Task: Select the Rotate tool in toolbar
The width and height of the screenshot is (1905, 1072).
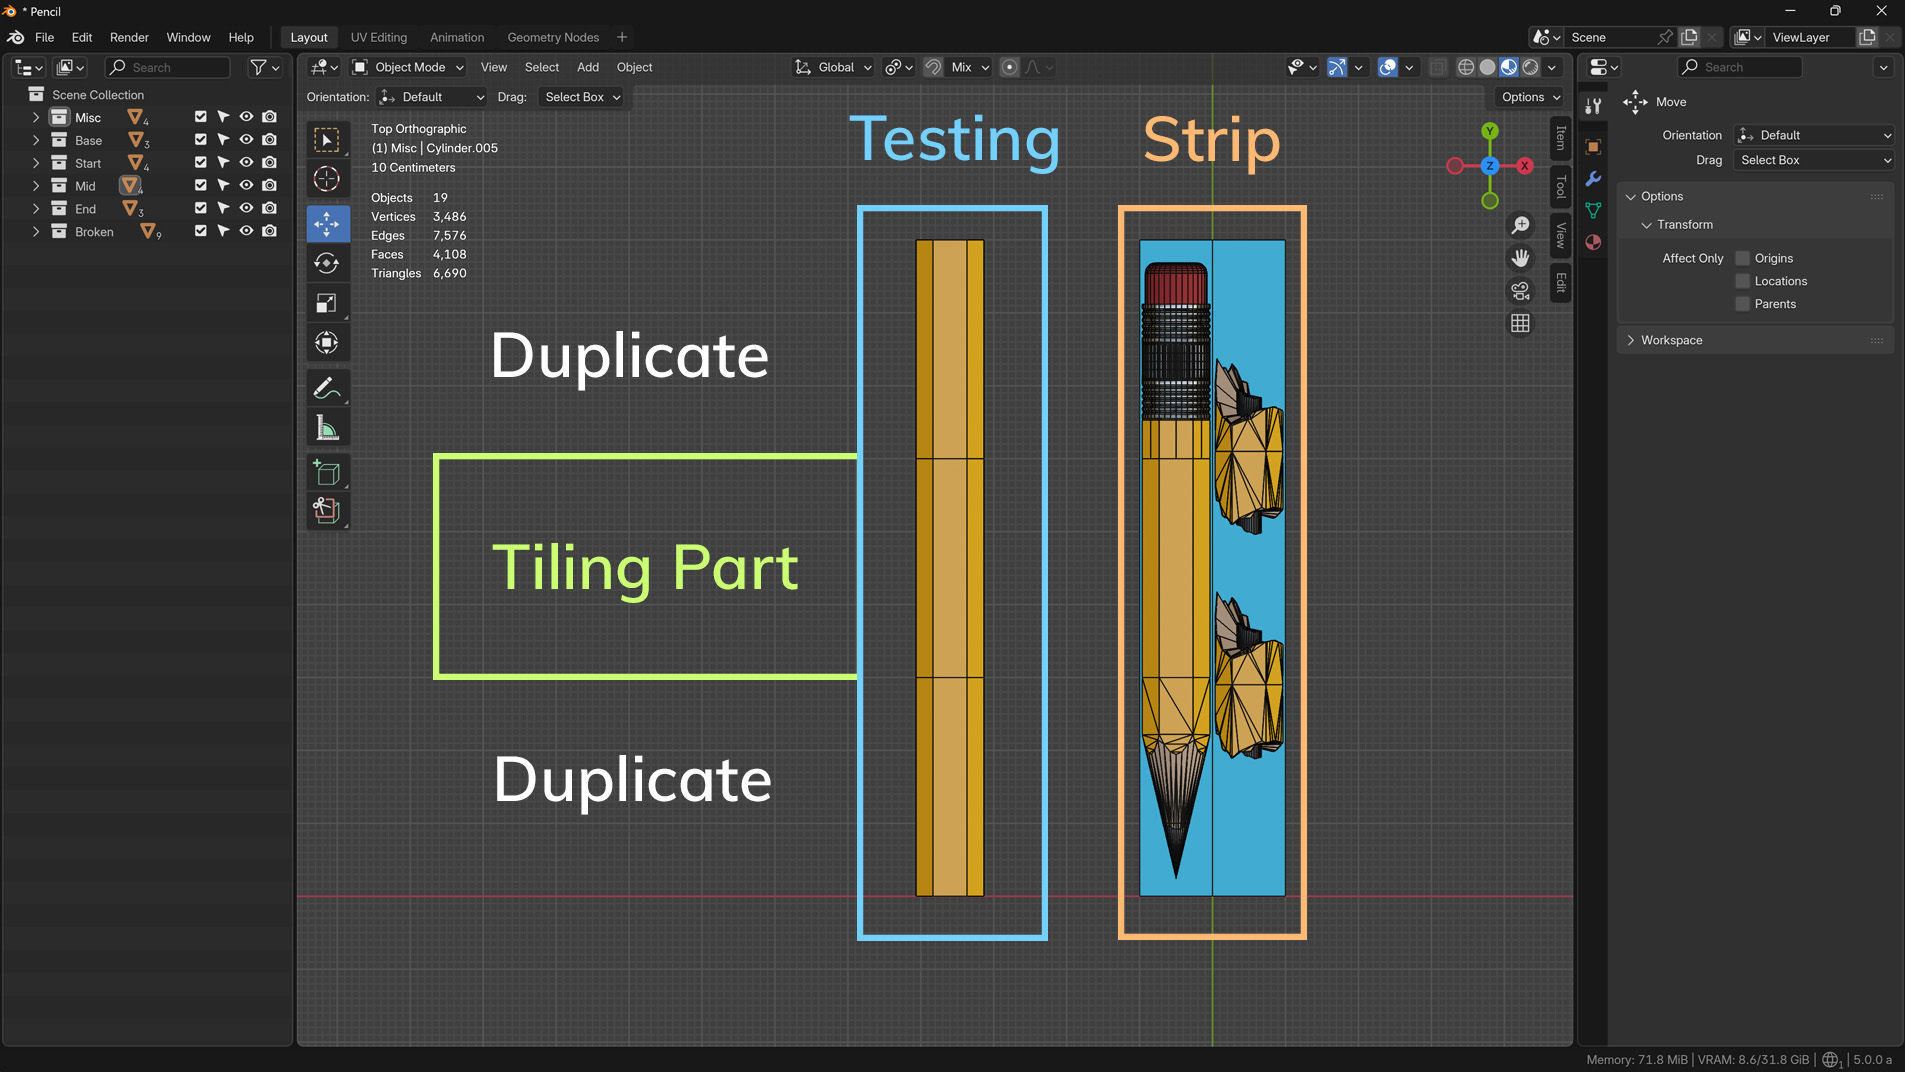Action: [x=327, y=263]
